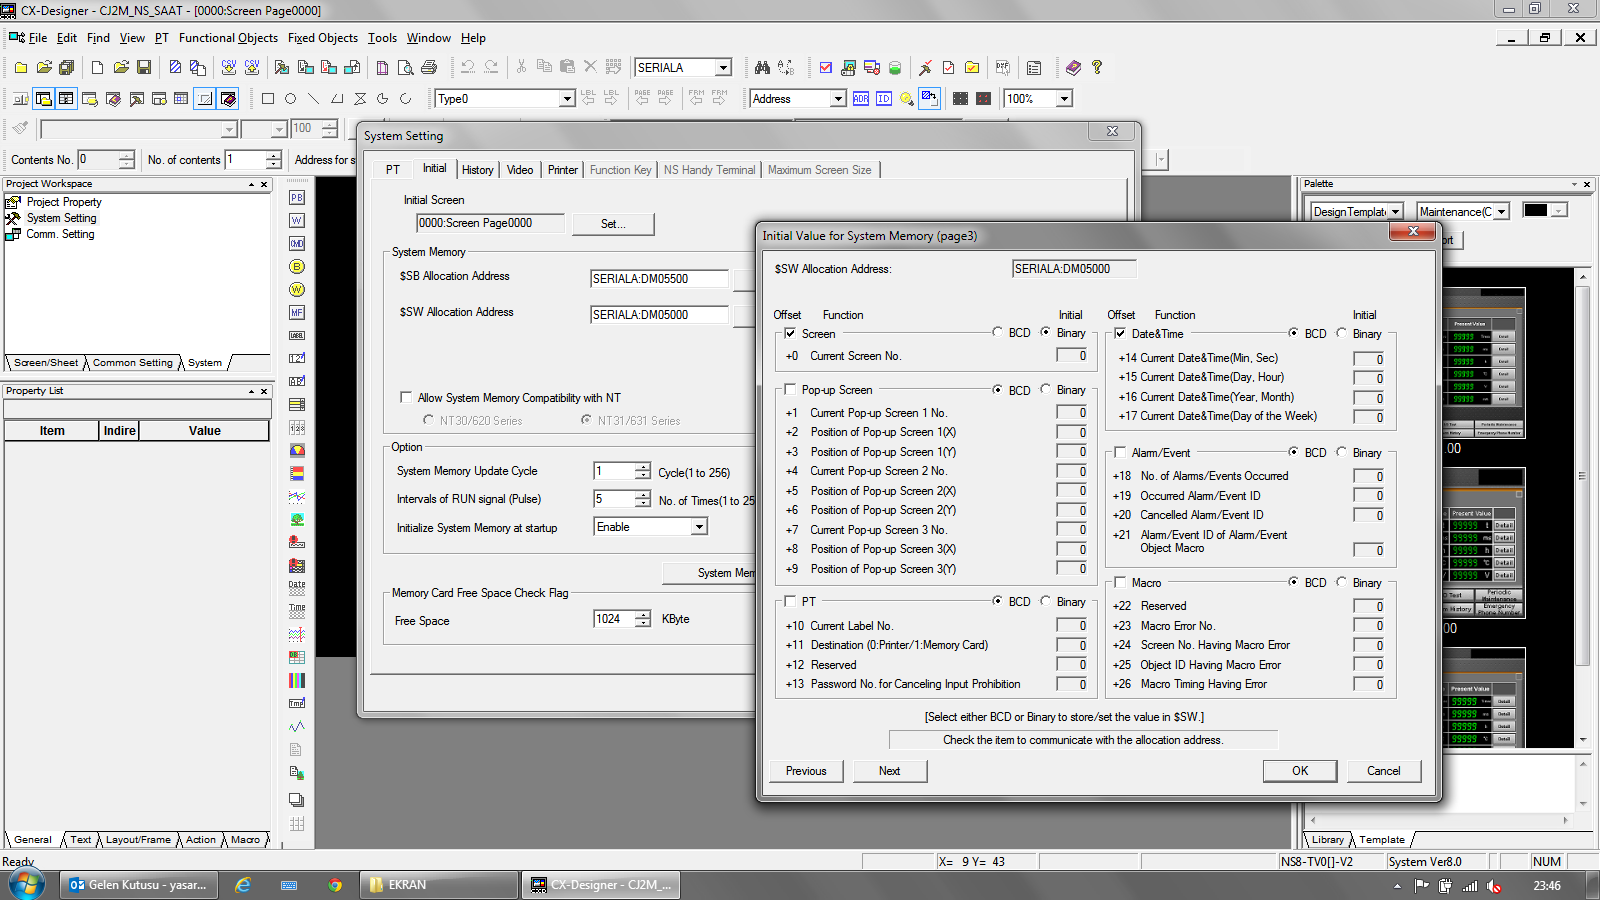Click the Previous button

[x=806, y=771]
